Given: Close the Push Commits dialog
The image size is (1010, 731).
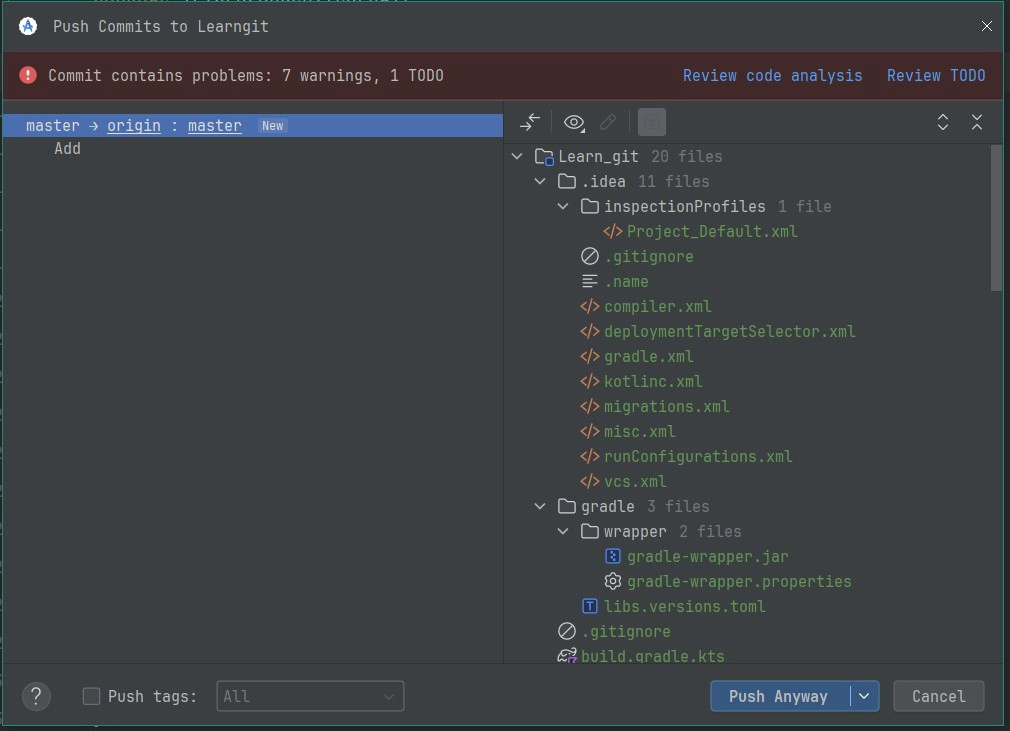Looking at the screenshot, I should pos(986,26).
